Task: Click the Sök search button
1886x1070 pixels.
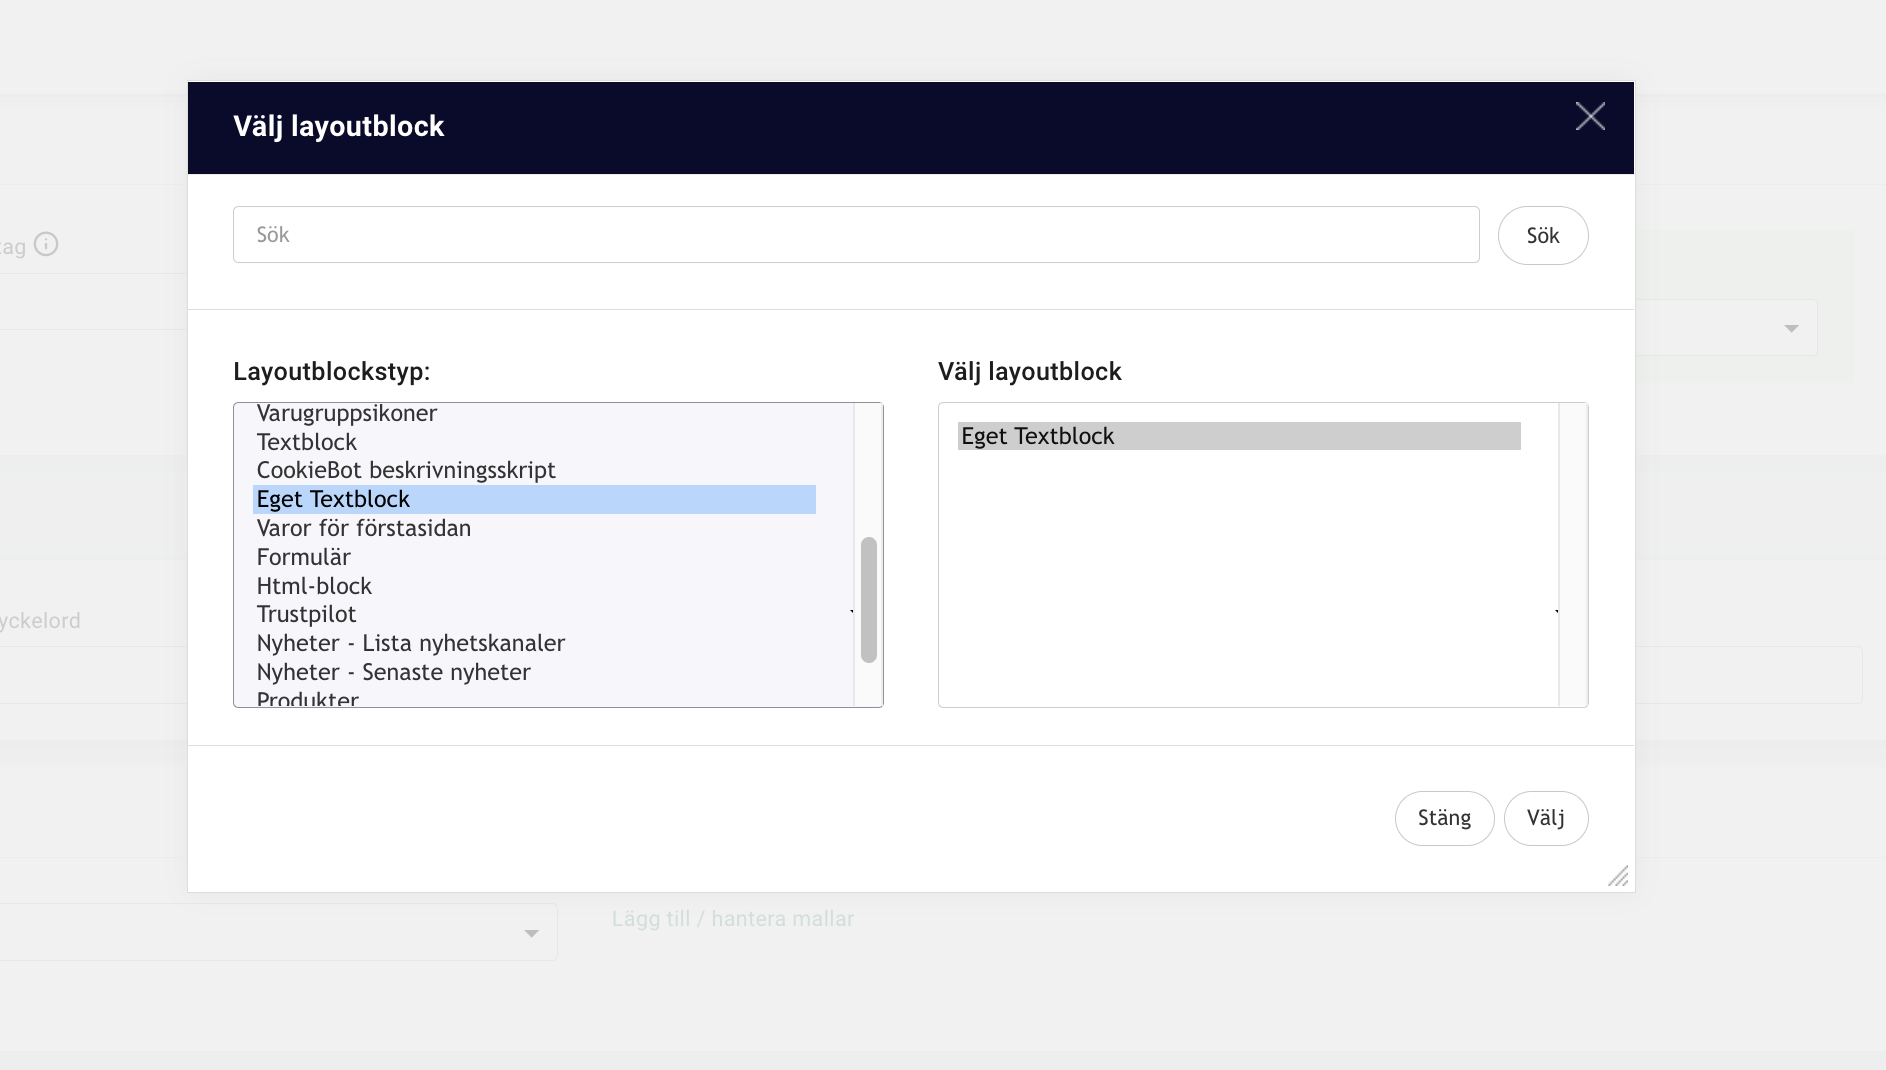Action: 1543,235
